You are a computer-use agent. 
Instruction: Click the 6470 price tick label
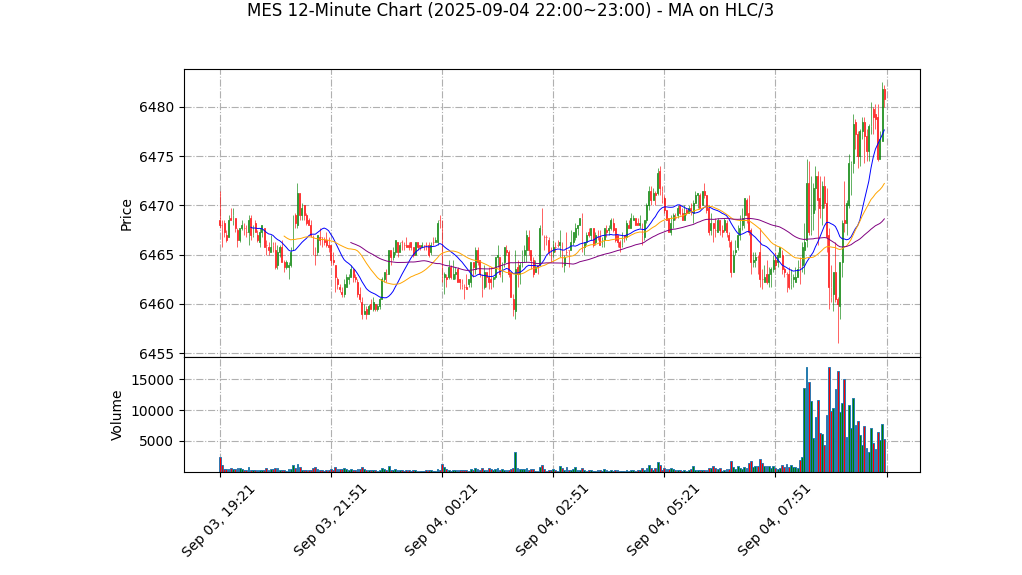pos(157,206)
